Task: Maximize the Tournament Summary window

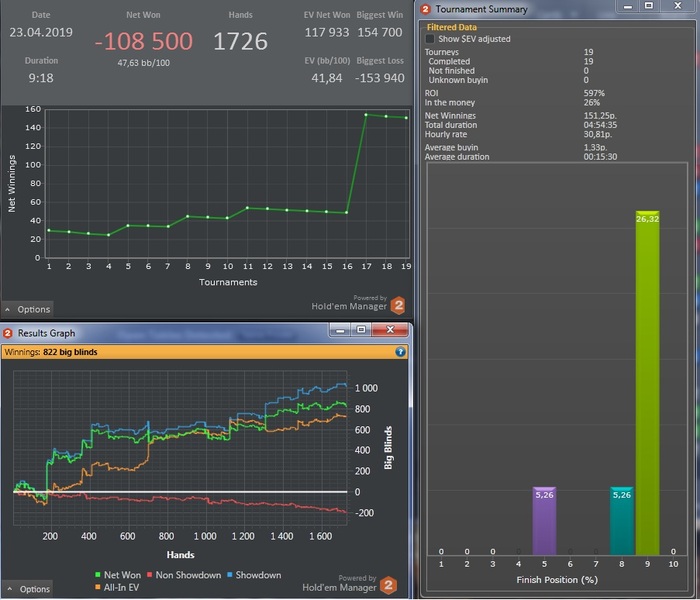Action: (x=649, y=6)
